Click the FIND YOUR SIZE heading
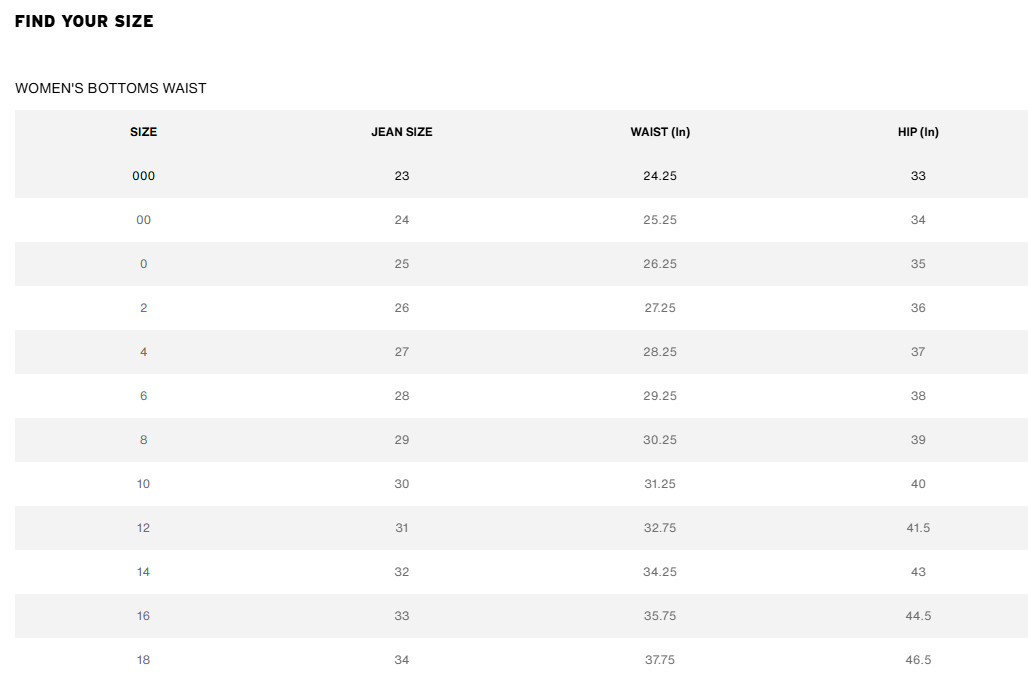This screenshot has width=1028, height=696. pyautogui.click(x=84, y=21)
